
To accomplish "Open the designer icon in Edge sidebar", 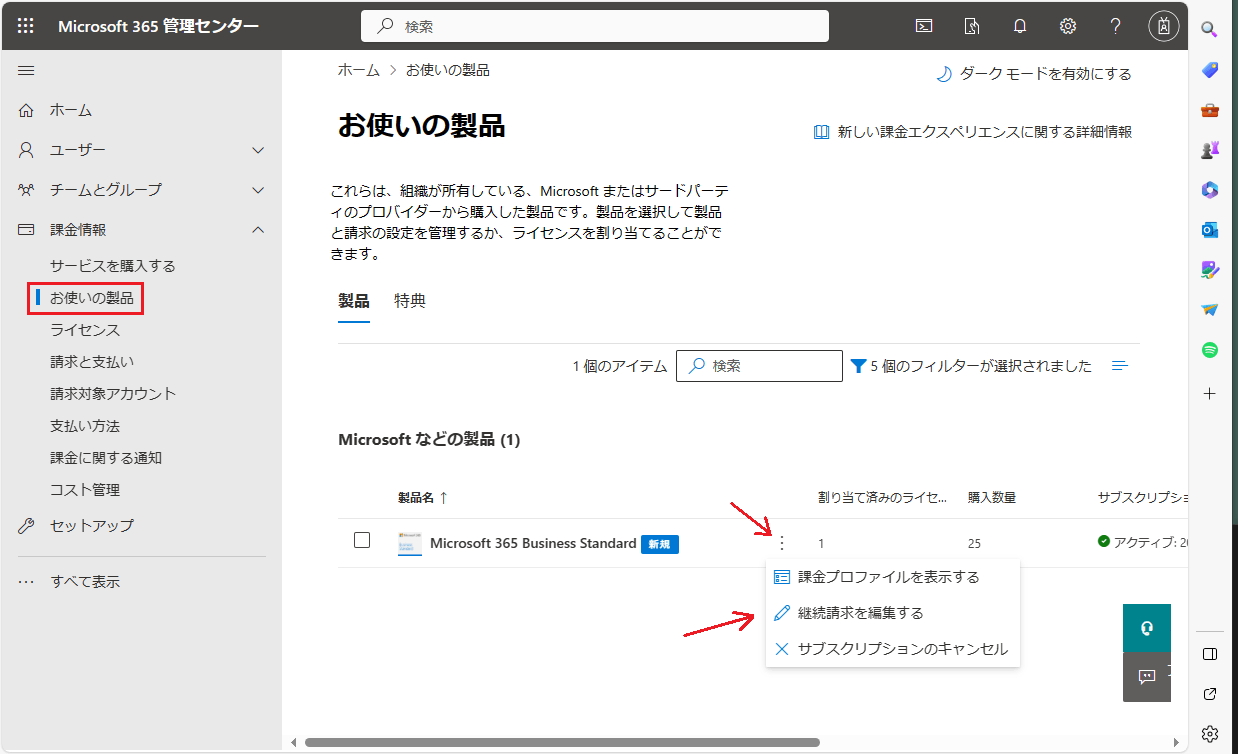I will (1210, 270).
